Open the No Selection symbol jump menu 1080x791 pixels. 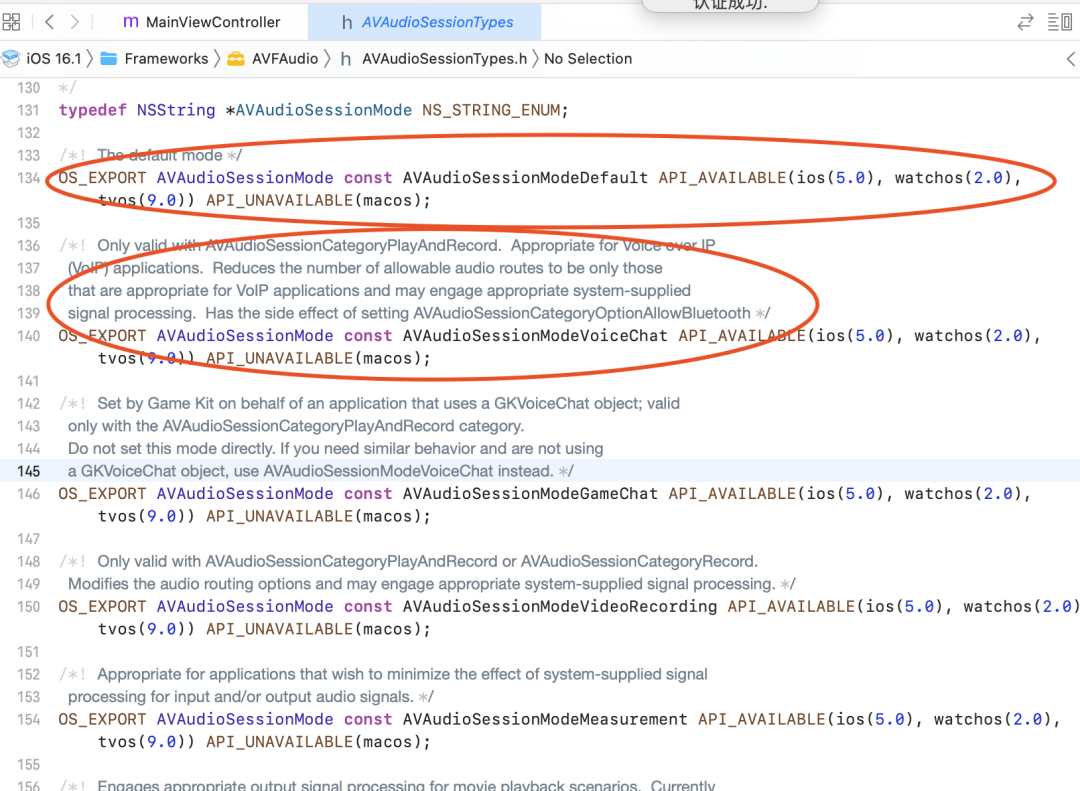point(588,58)
